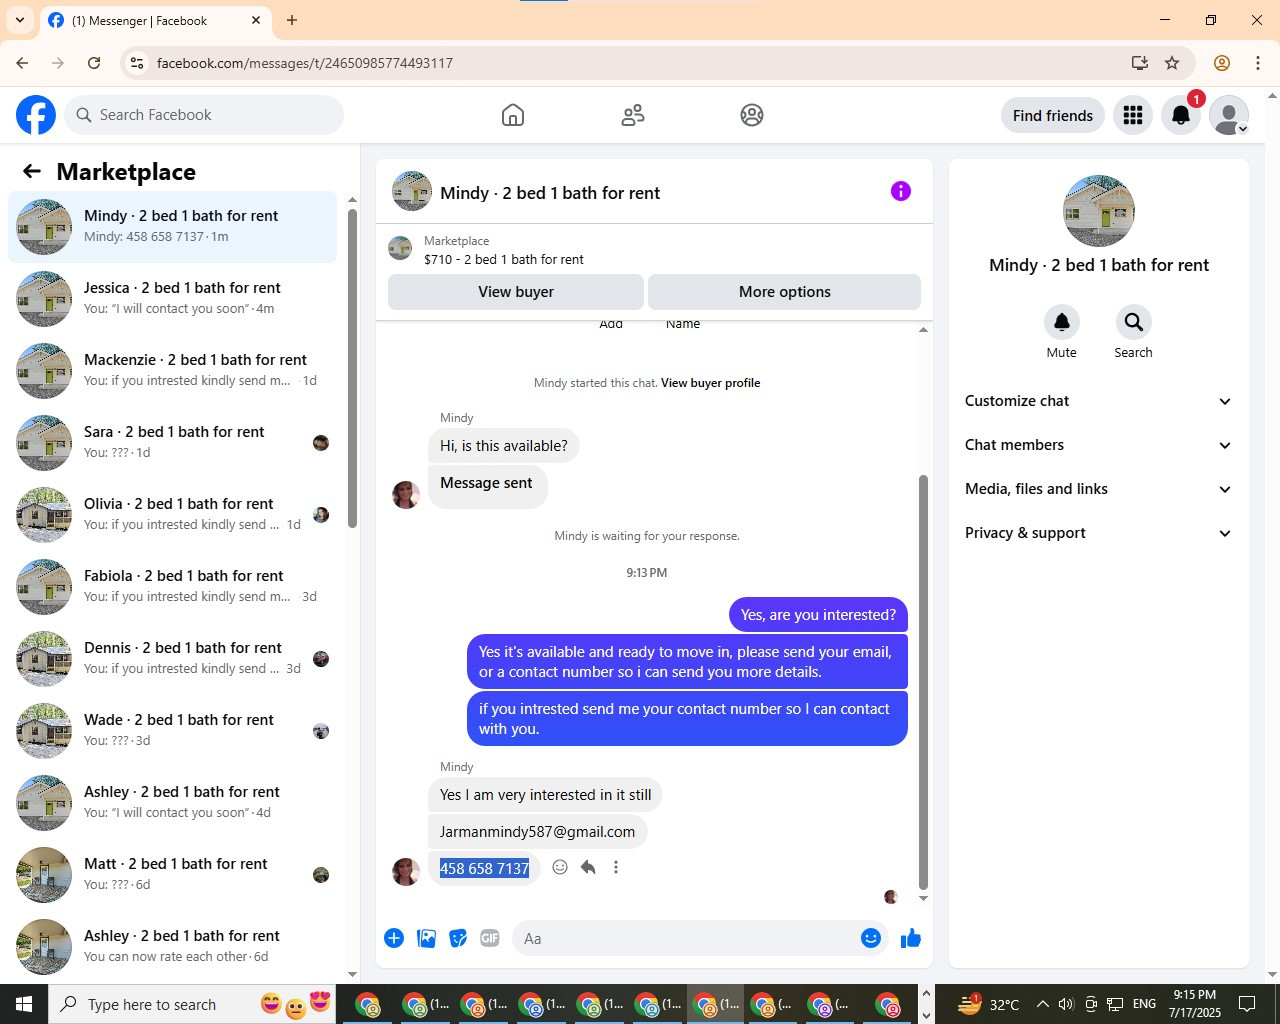The image size is (1280, 1024).
Task: Choose a sticker in the composer
Action: coord(458,938)
